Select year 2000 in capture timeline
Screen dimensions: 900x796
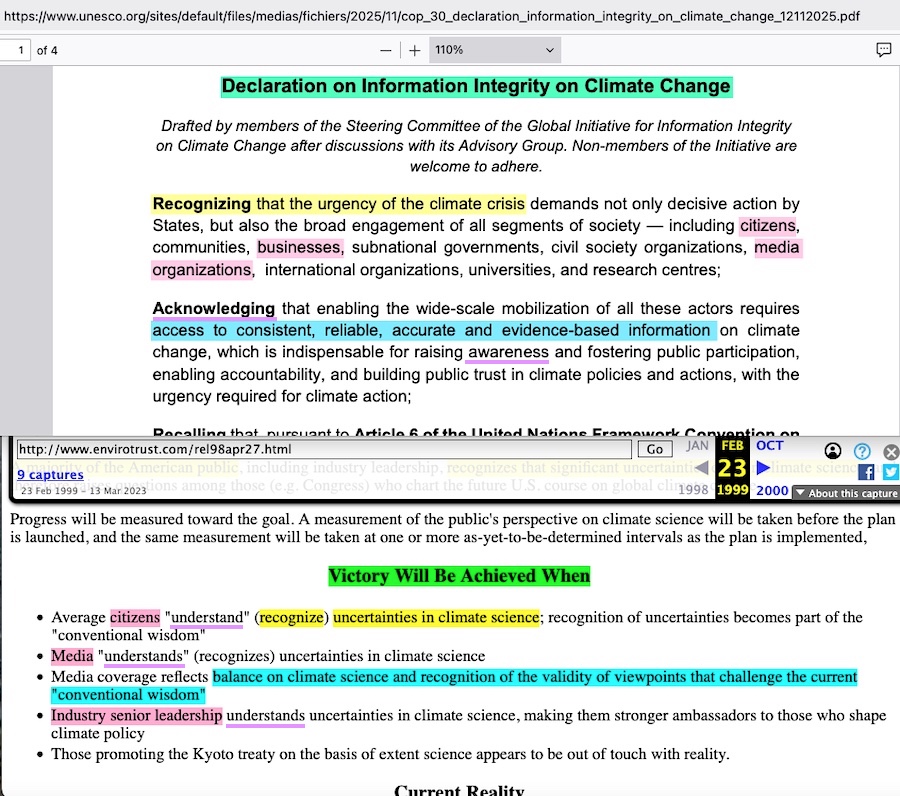coord(772,490)
